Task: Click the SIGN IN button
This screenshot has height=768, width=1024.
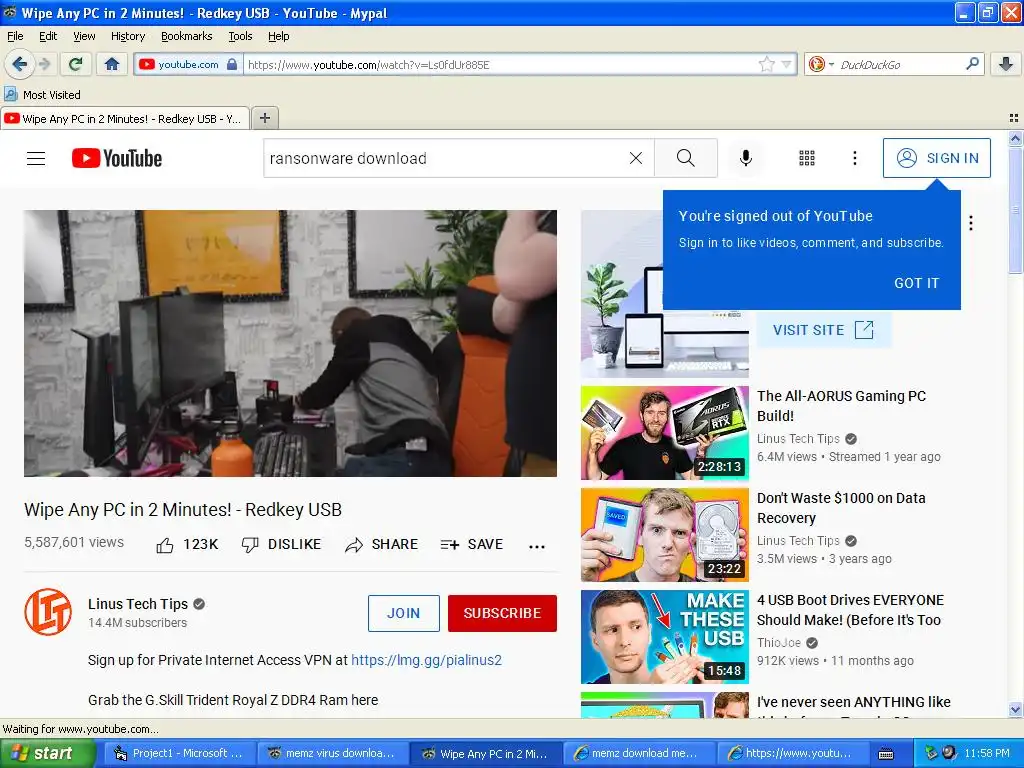Action: tap(936, 158)
